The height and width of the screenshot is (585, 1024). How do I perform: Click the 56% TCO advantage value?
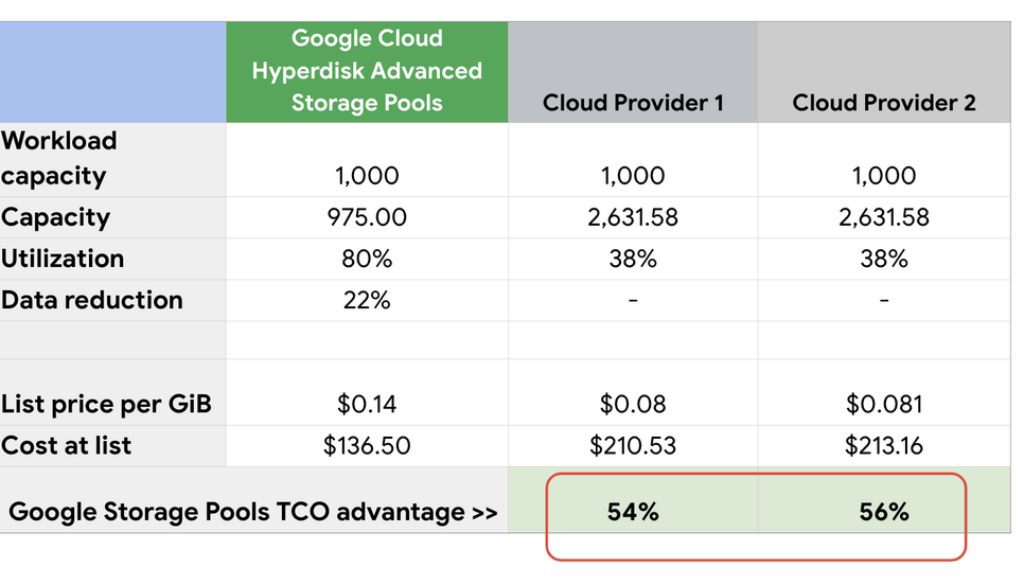point(884,512)
